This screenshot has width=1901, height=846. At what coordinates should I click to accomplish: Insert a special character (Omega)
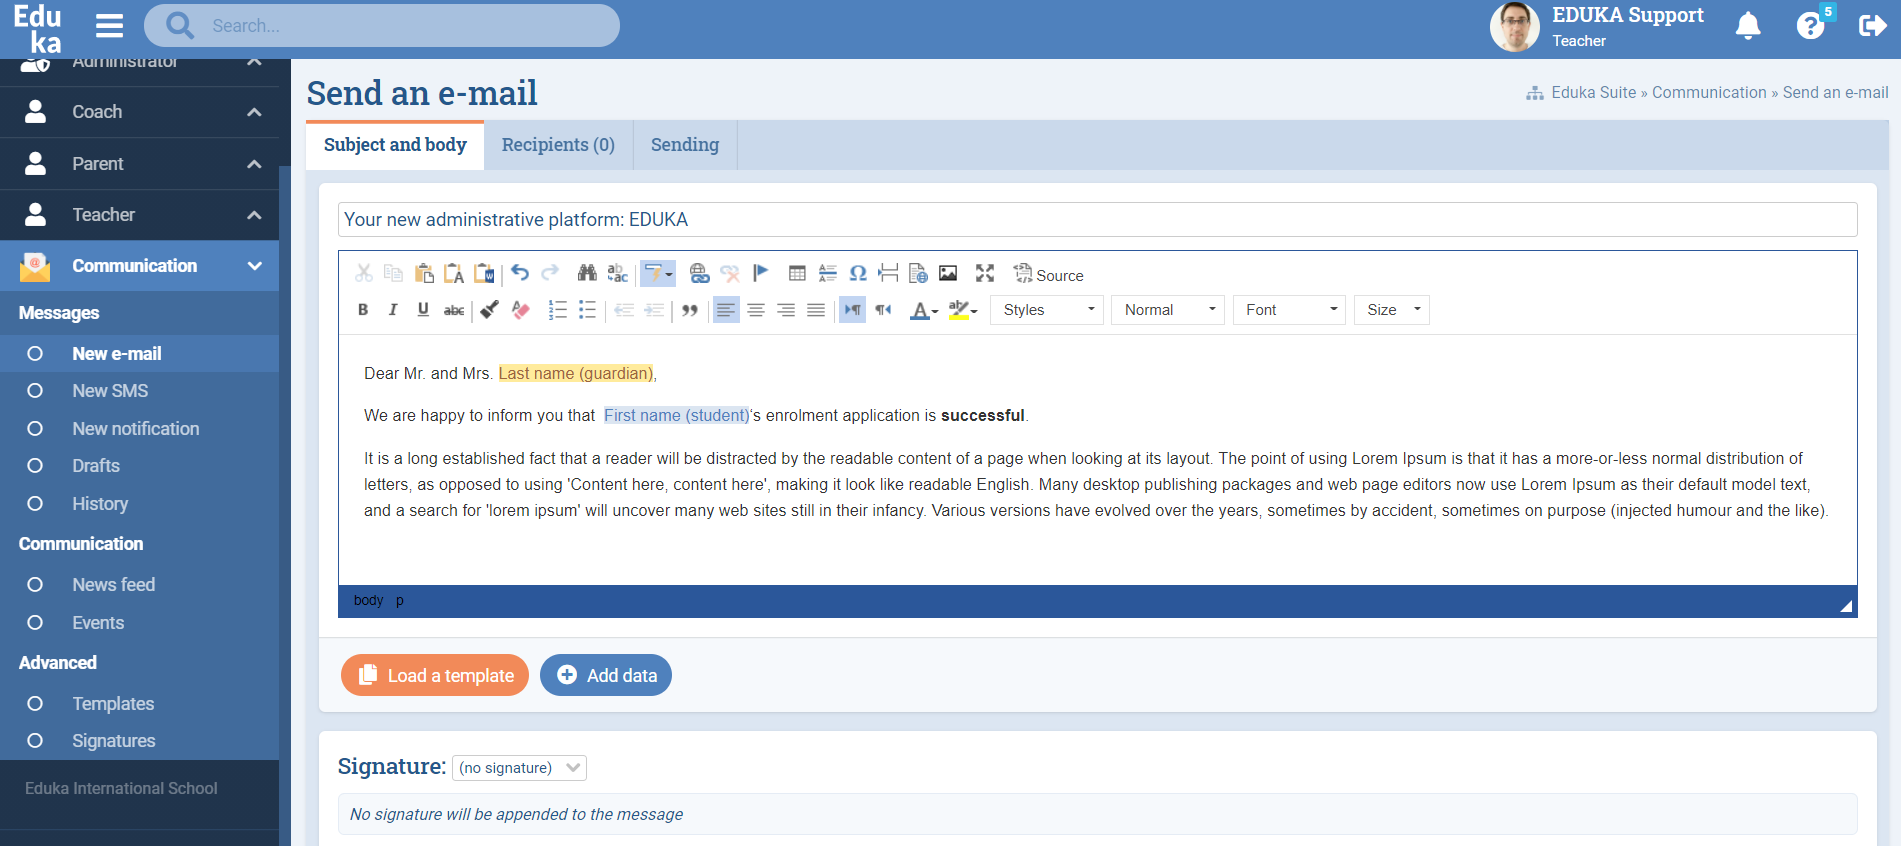(x=858, y=273)
